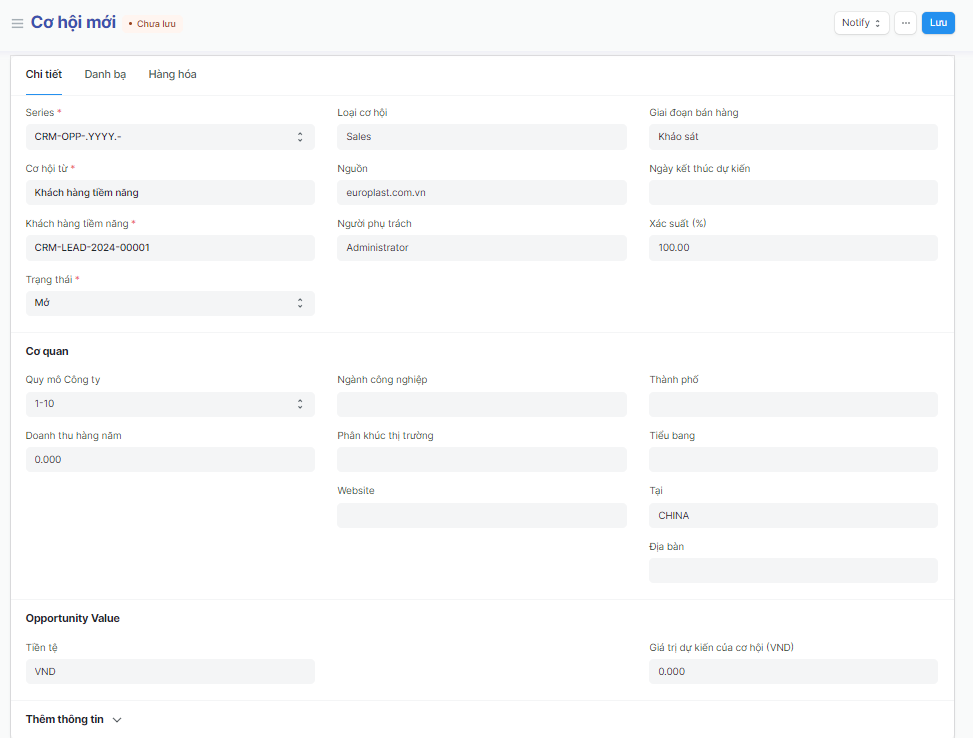The height and width of the screenshot is (738, 973).
Task: Select the Chi tiết tab
Action: 44,74
